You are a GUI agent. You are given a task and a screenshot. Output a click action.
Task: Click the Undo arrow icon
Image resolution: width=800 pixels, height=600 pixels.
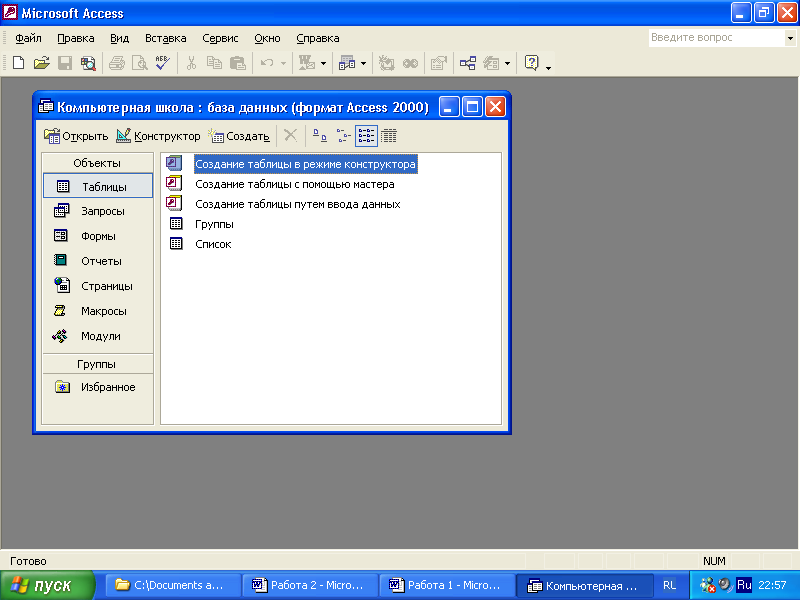267,63
